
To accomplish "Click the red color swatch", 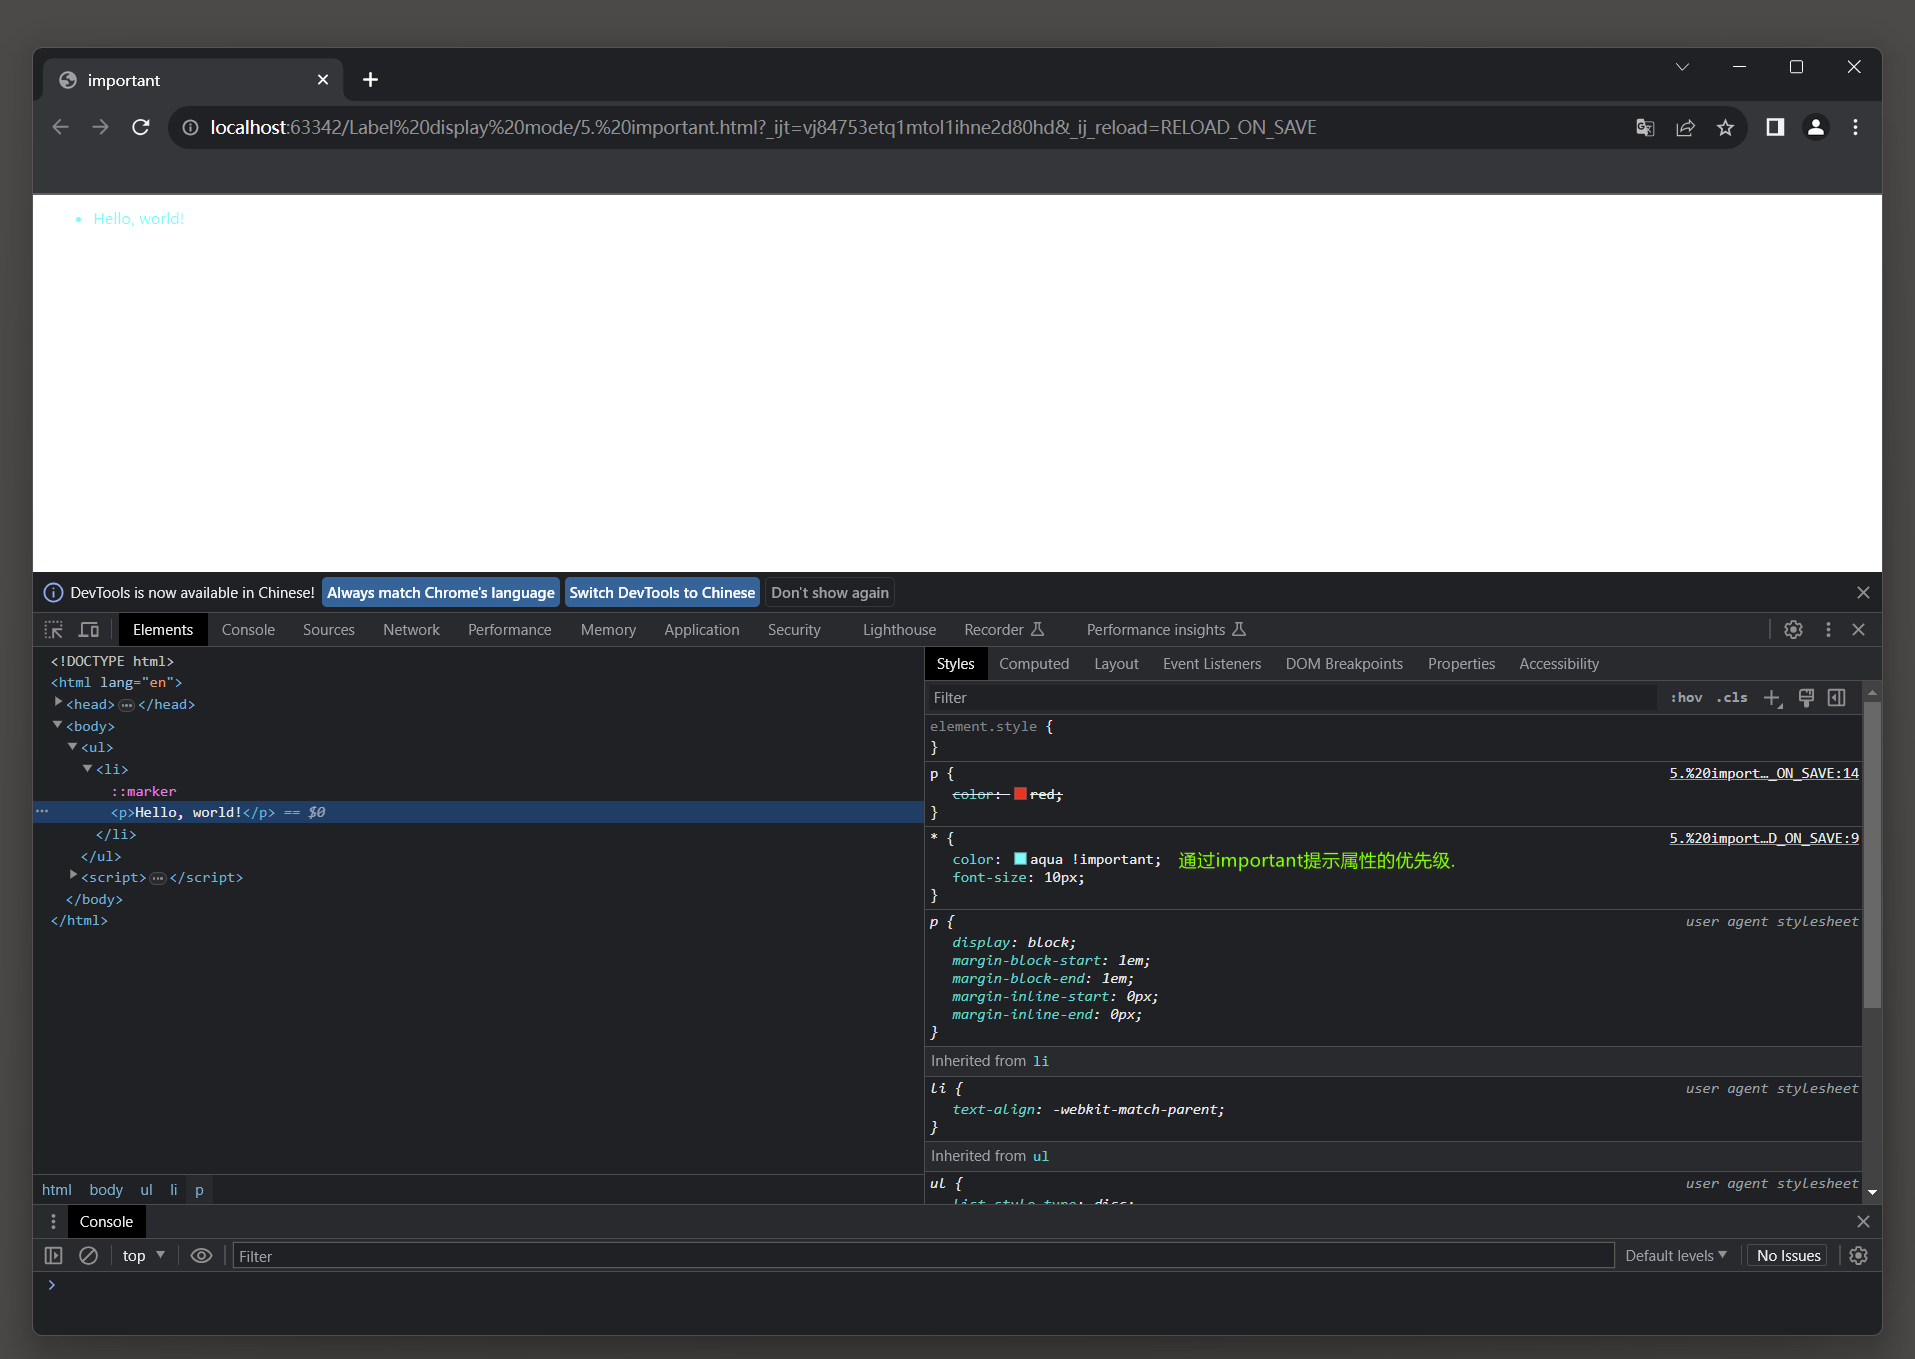I will [1020, 794].
